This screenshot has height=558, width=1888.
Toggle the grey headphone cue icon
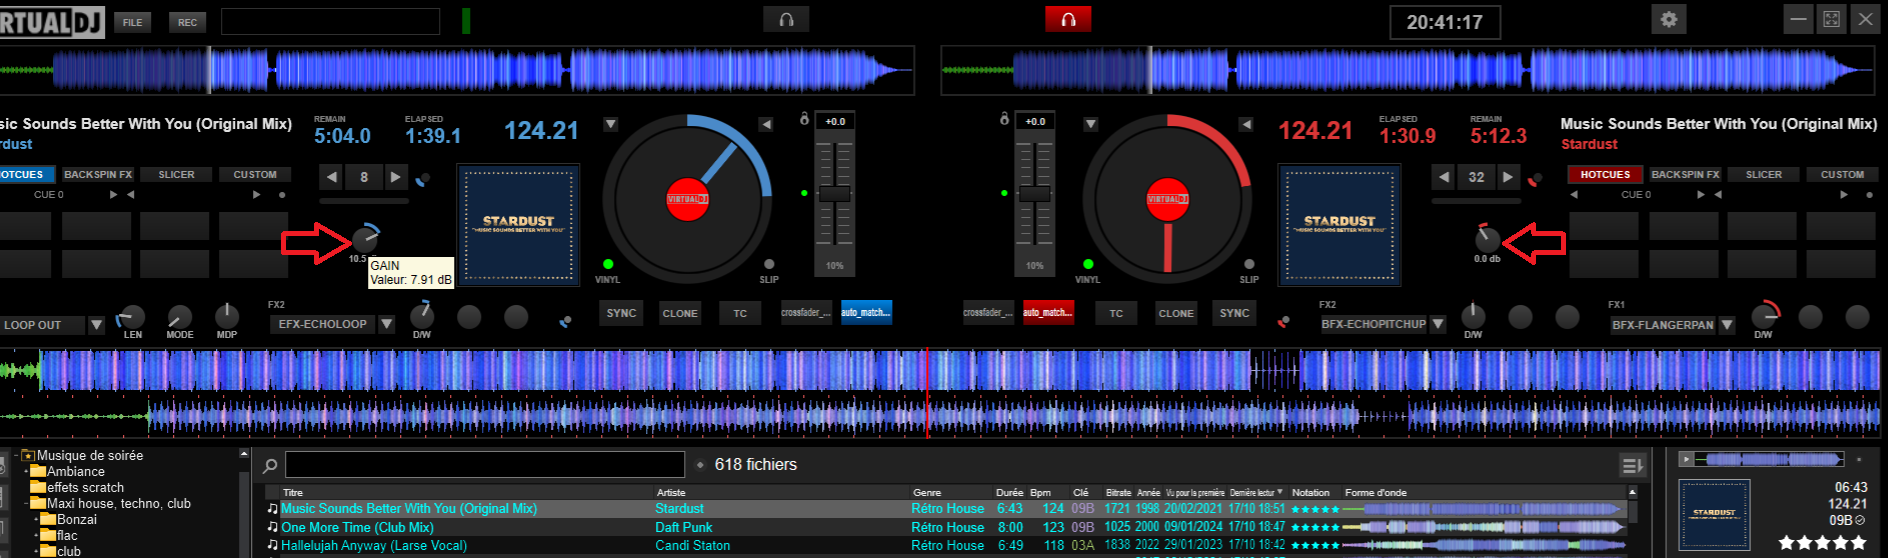click(x=786, y=19)
